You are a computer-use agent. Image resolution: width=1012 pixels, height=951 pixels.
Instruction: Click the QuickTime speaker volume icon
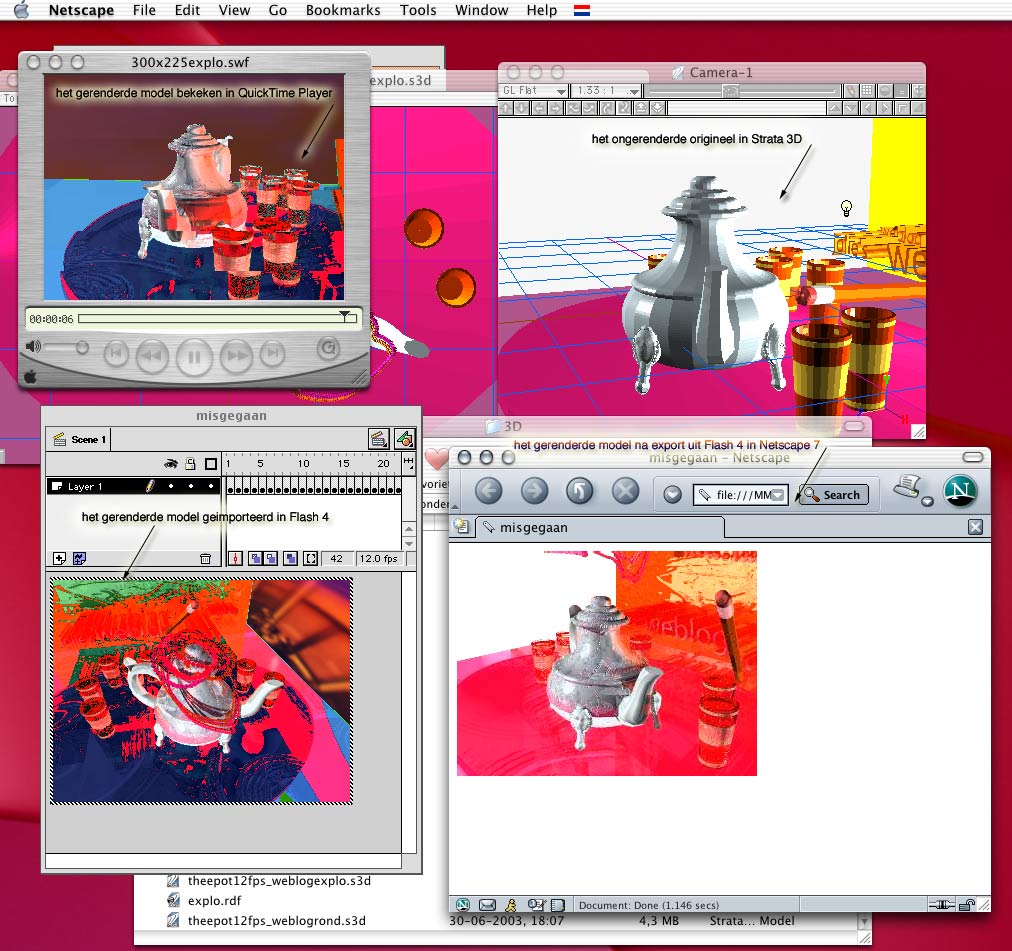tap(33, 347)
